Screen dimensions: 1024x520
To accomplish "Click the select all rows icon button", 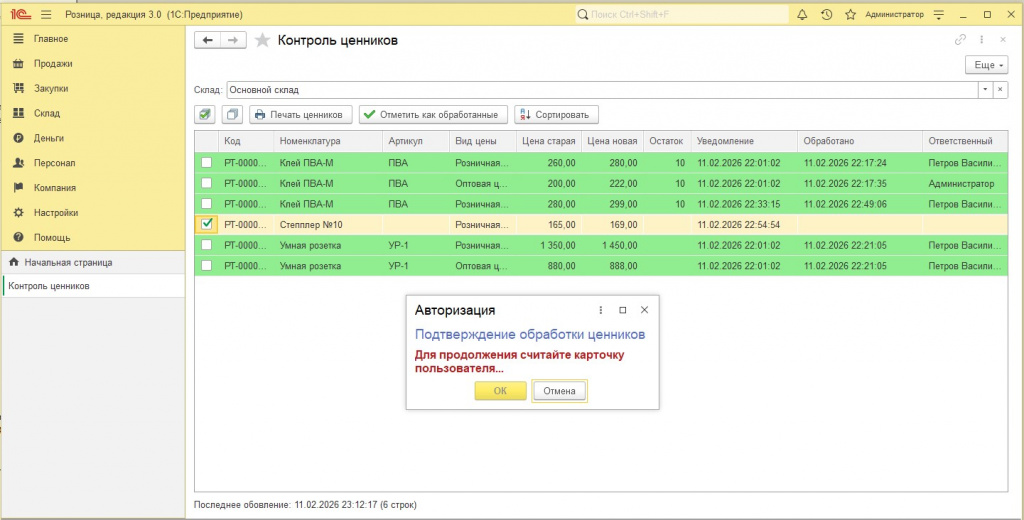I will [x=205, y=114].
